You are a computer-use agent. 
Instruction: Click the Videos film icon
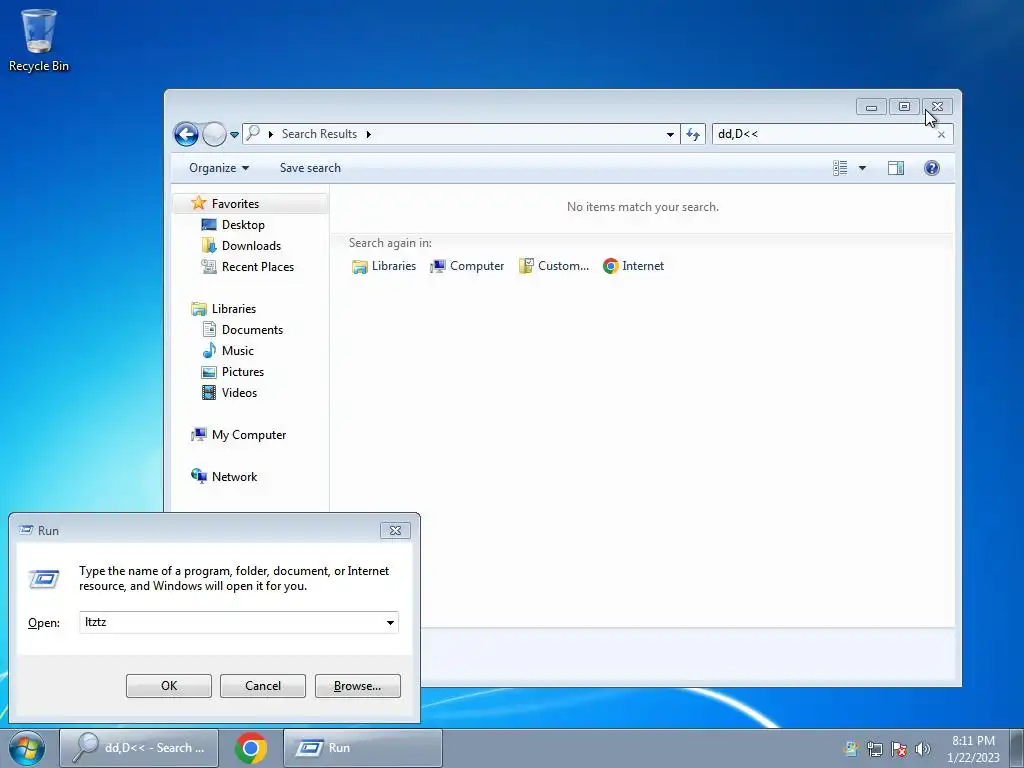pyautogui.click(x=209, y=392)
